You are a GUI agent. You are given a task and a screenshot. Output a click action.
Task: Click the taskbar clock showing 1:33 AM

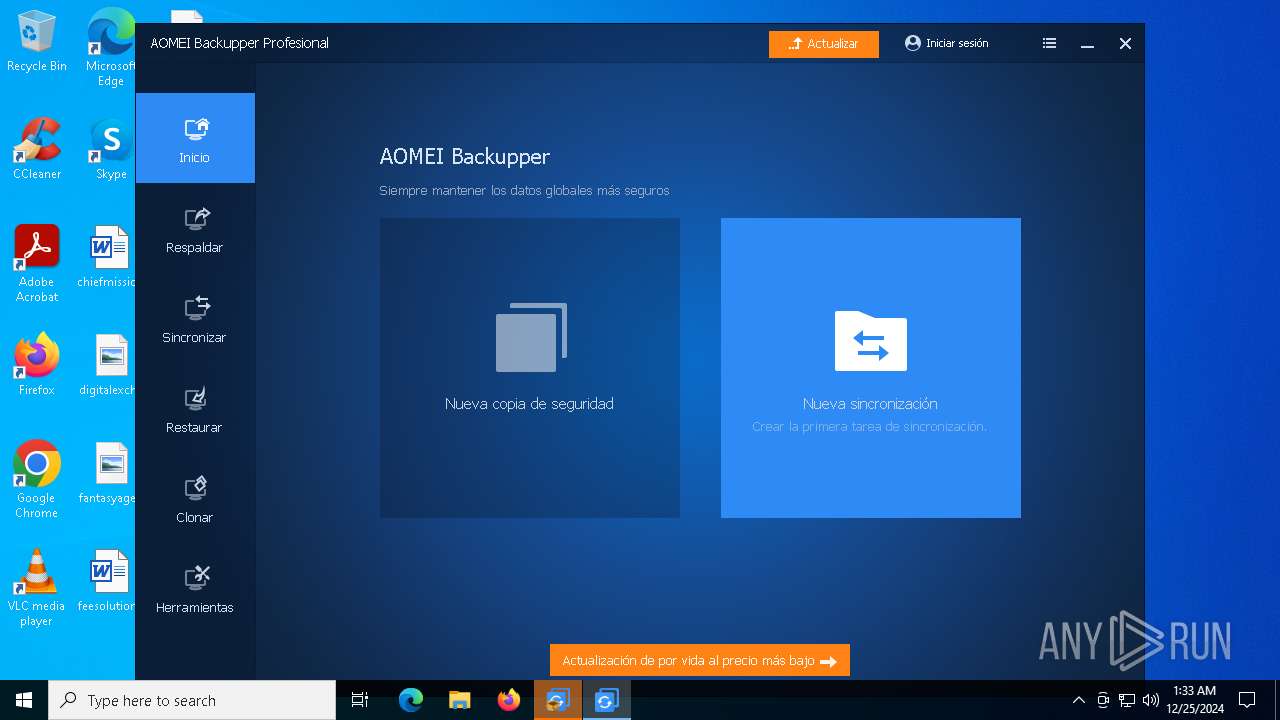coord(1194,700)
